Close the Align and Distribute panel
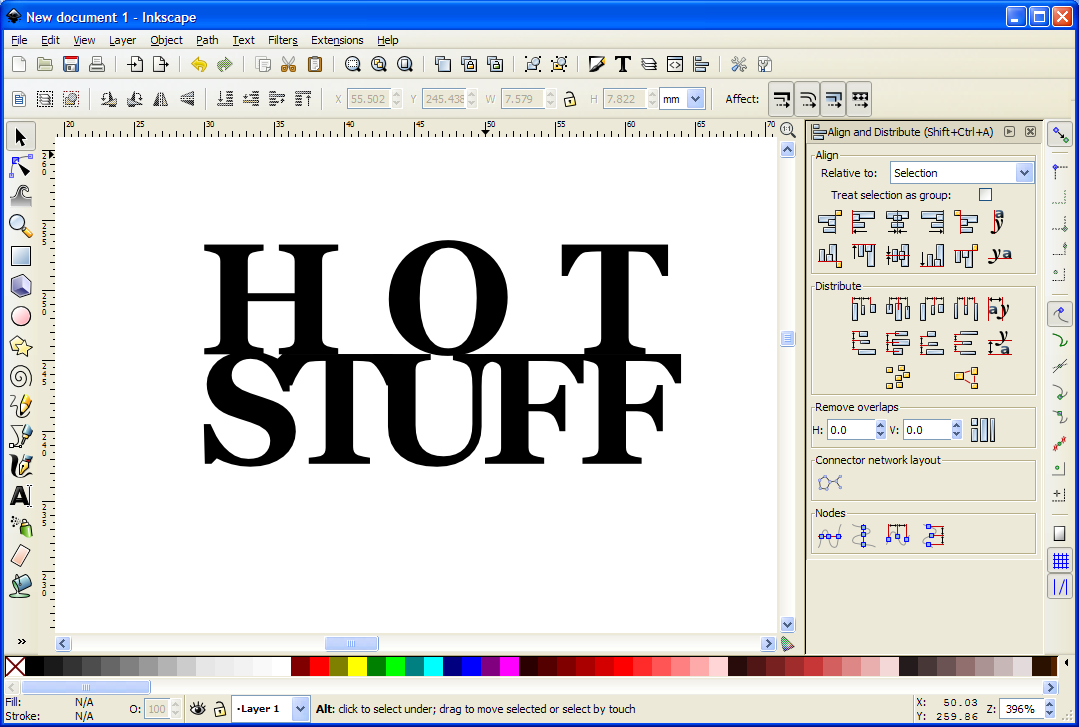The image size is (1079, 727). pos(1030,131)
